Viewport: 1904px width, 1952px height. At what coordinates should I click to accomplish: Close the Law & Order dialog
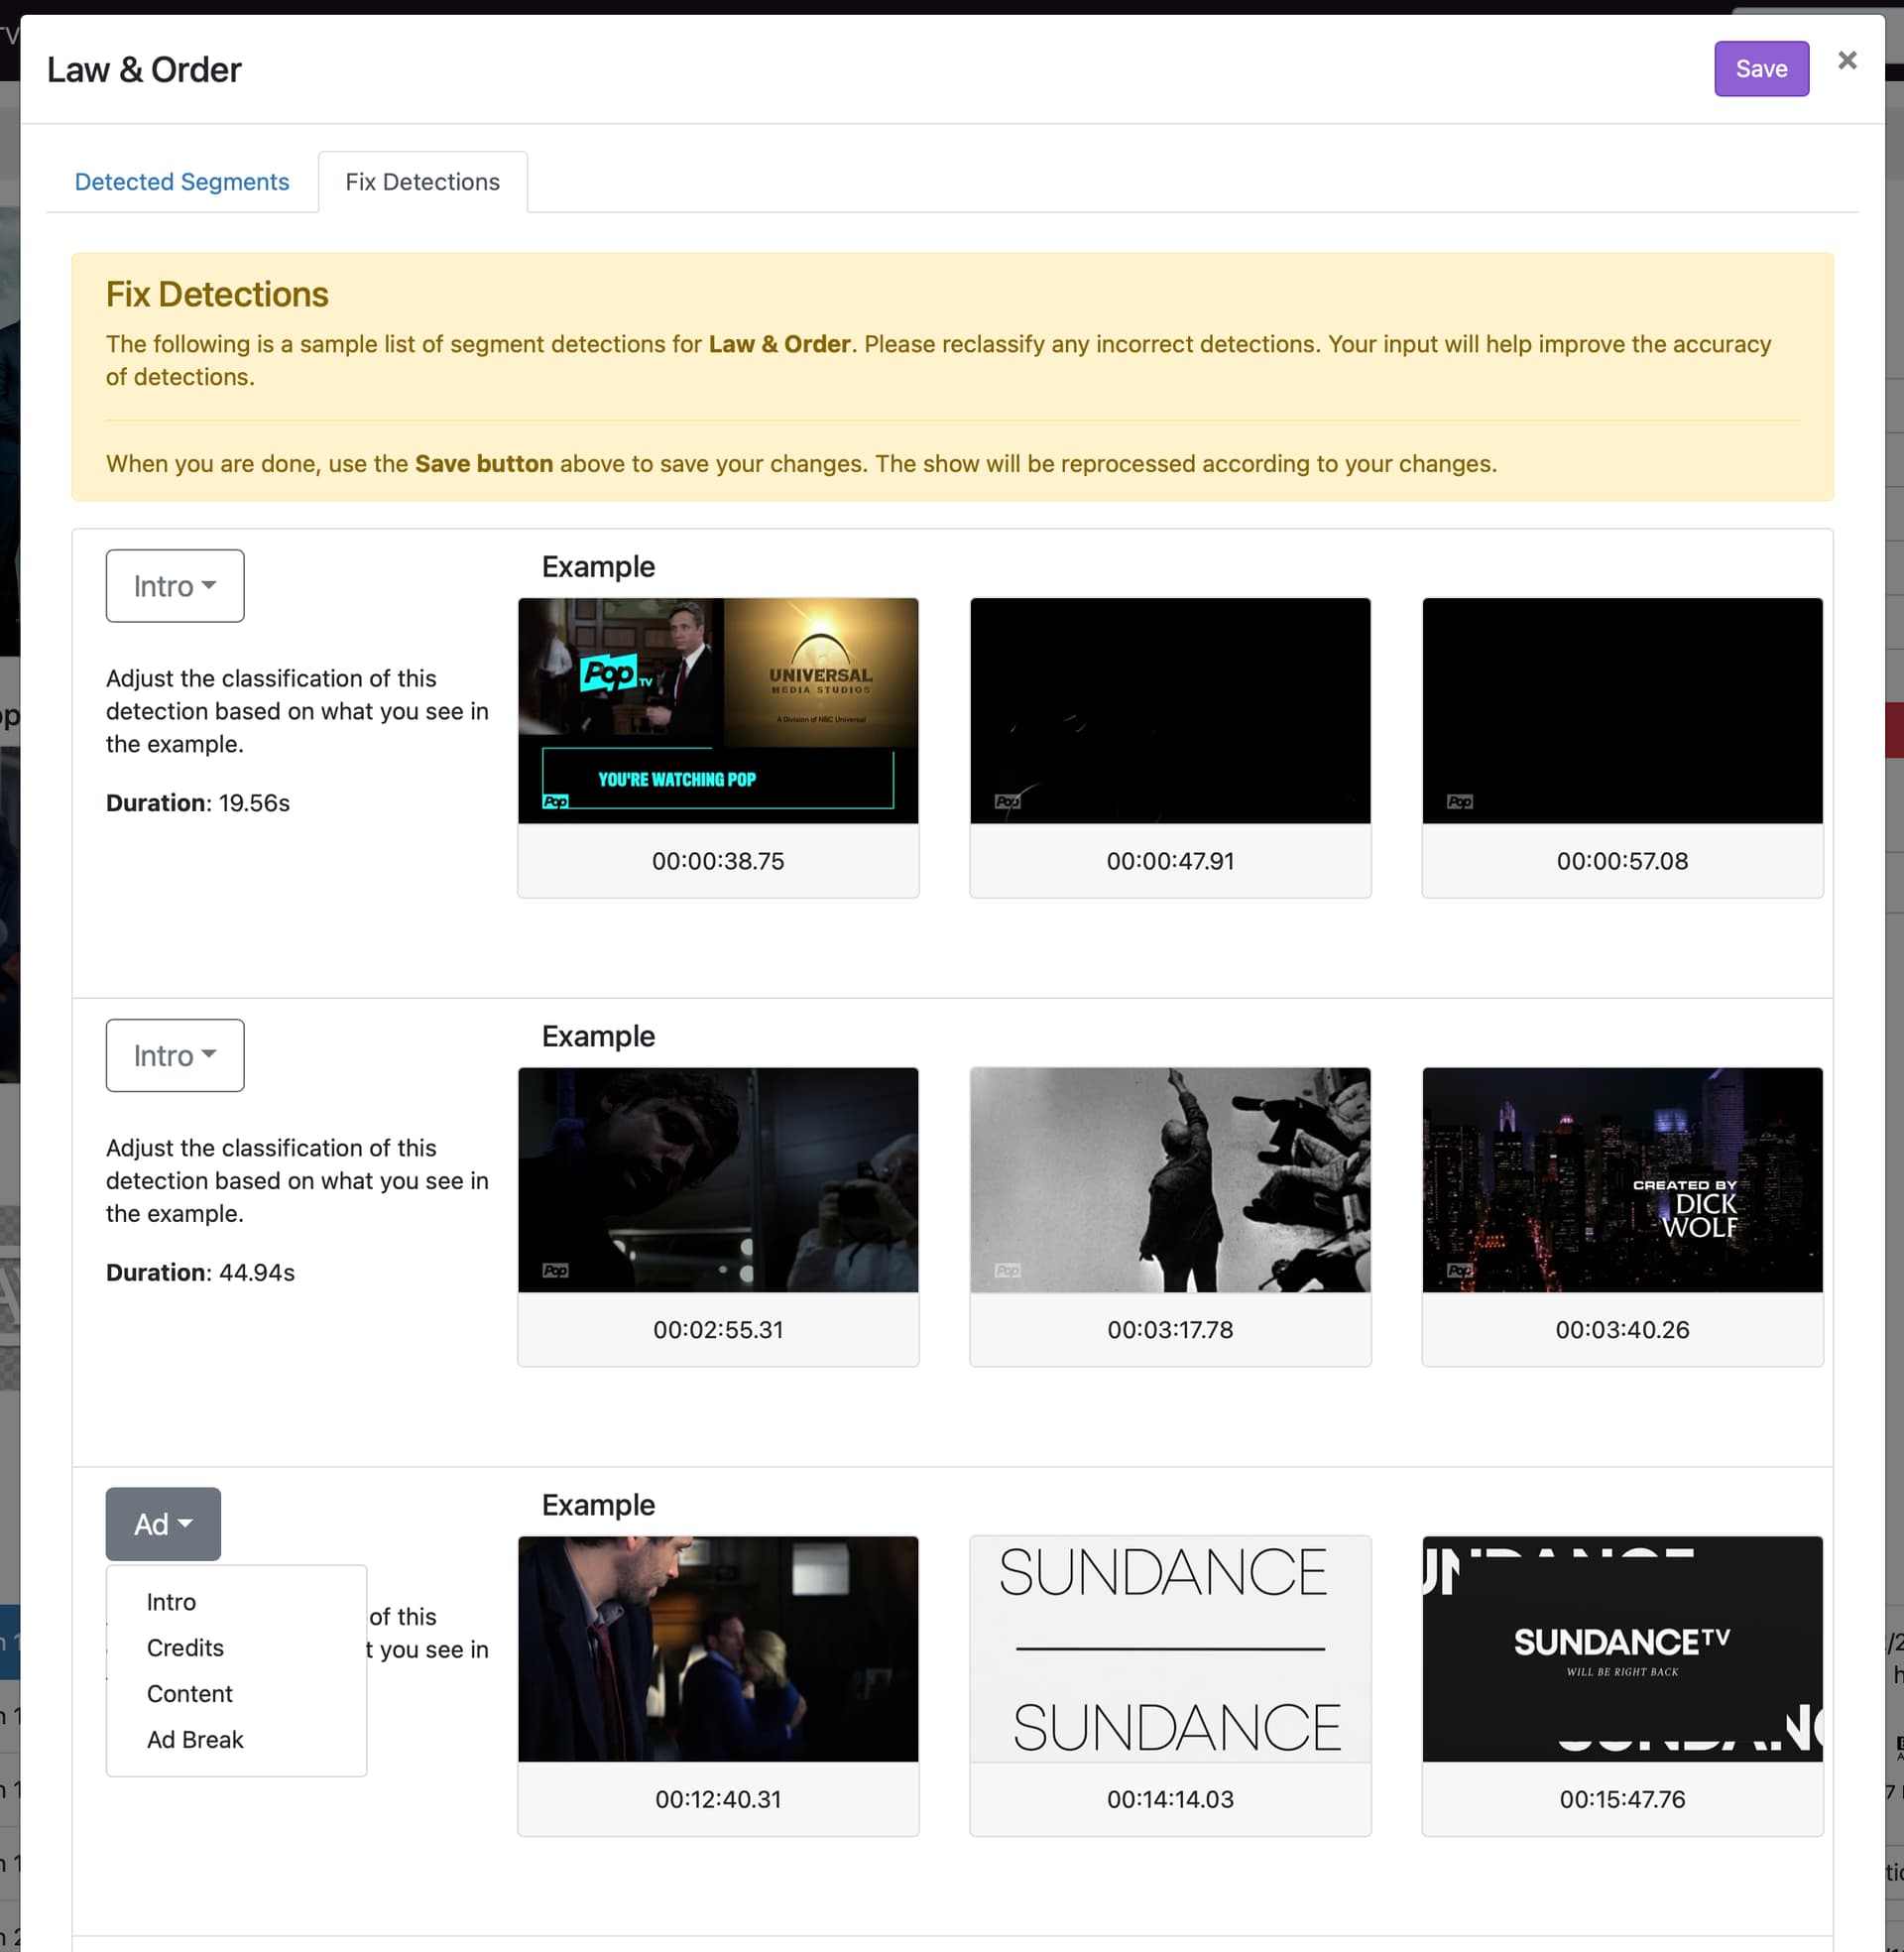[x=1846, y=61]
